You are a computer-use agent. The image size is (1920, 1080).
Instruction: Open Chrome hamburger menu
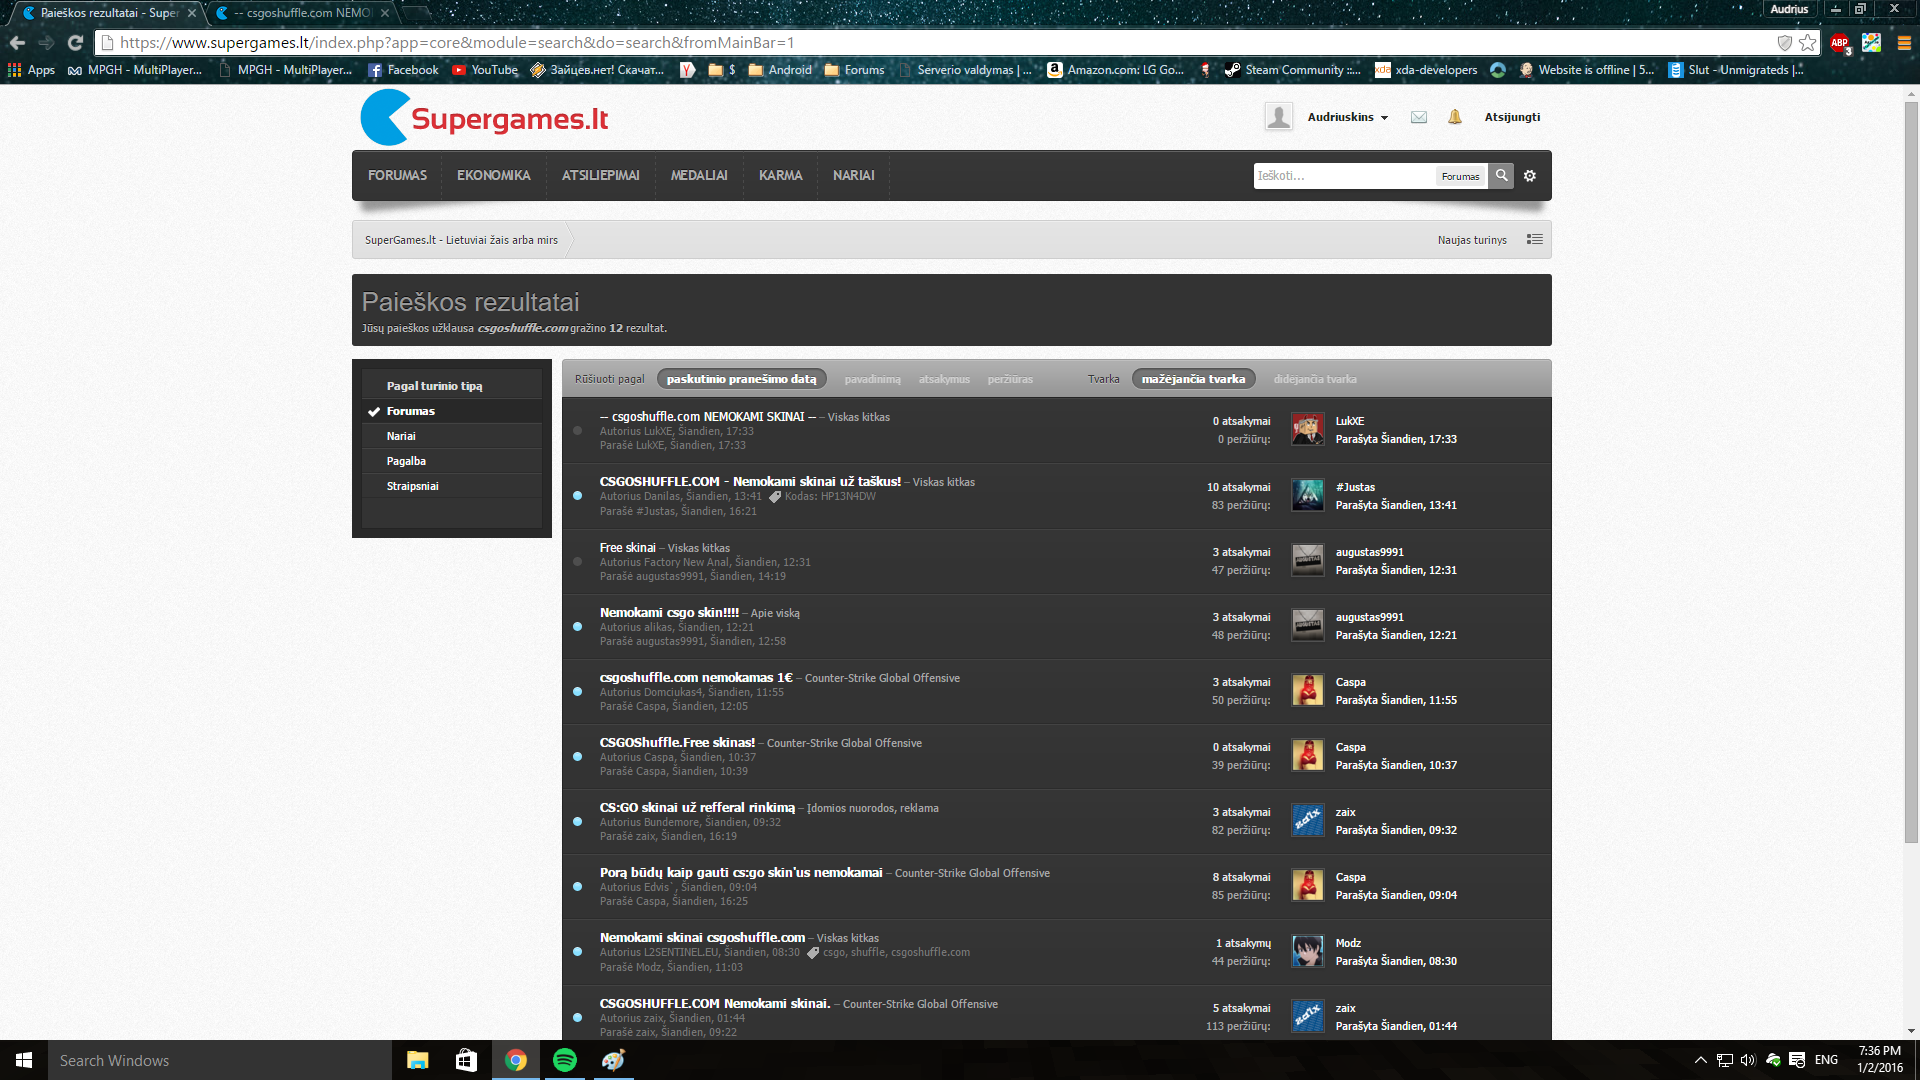1904,42
